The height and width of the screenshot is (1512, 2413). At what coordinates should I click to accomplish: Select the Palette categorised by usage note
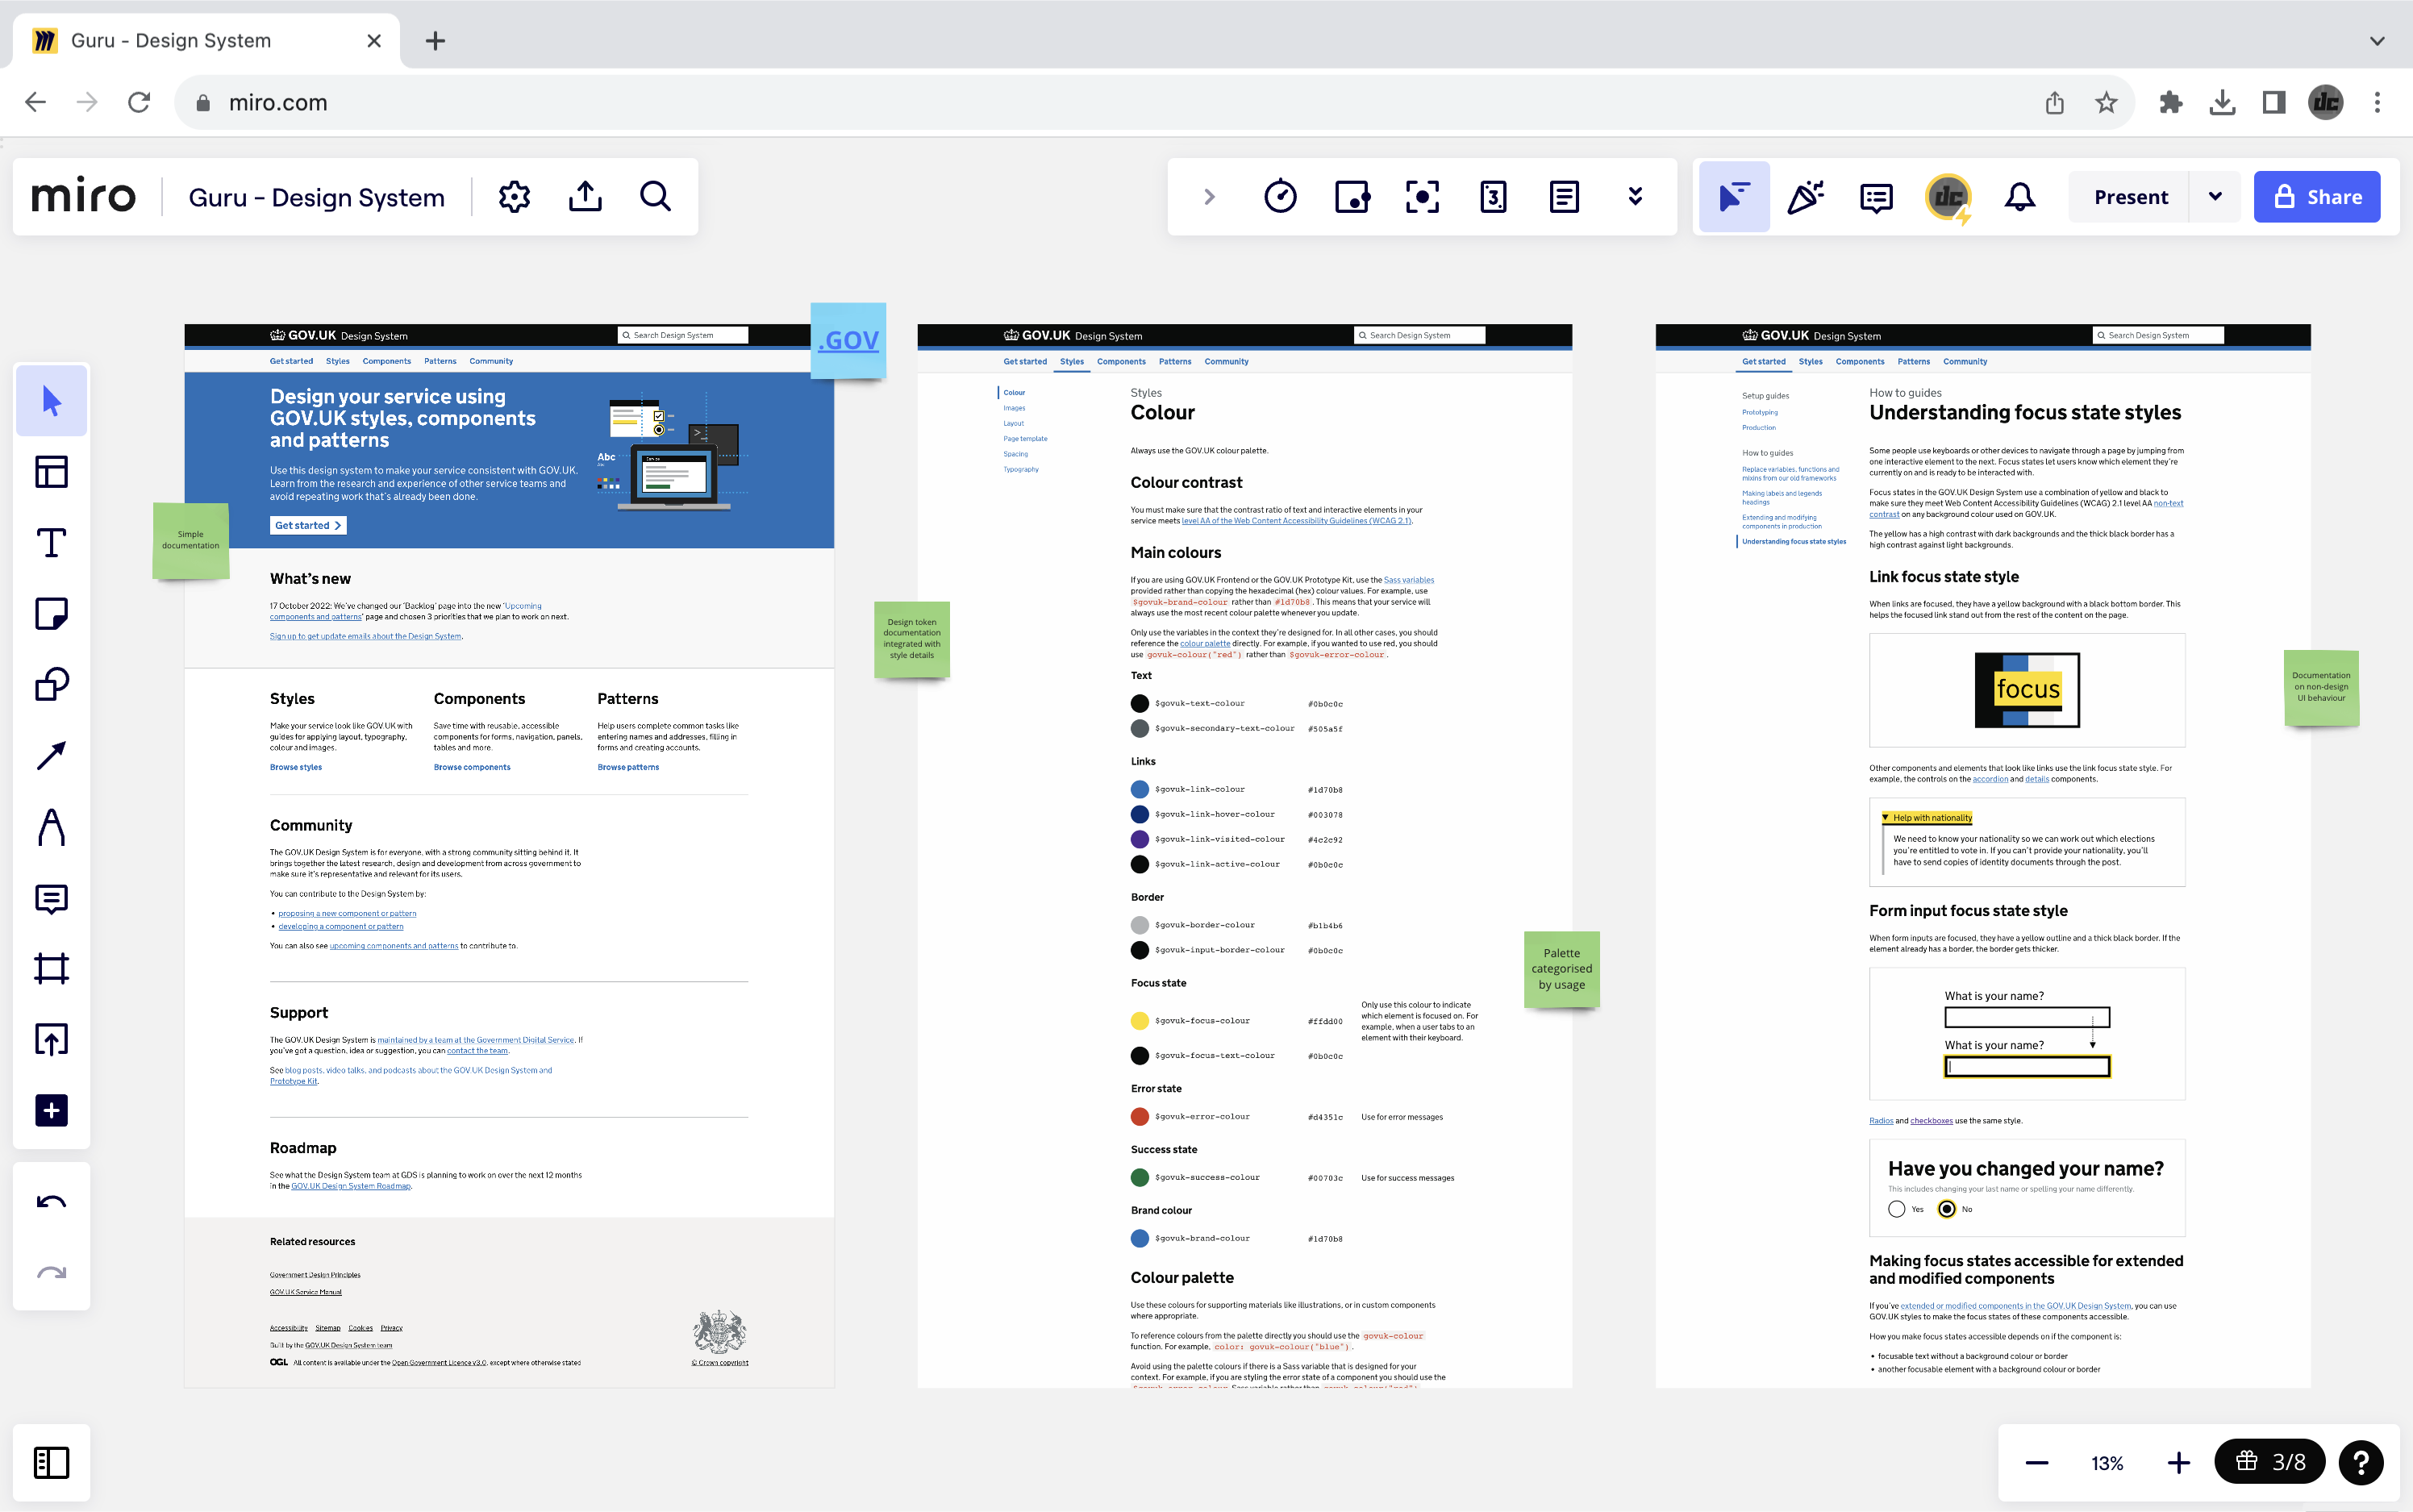point(1562,969)
